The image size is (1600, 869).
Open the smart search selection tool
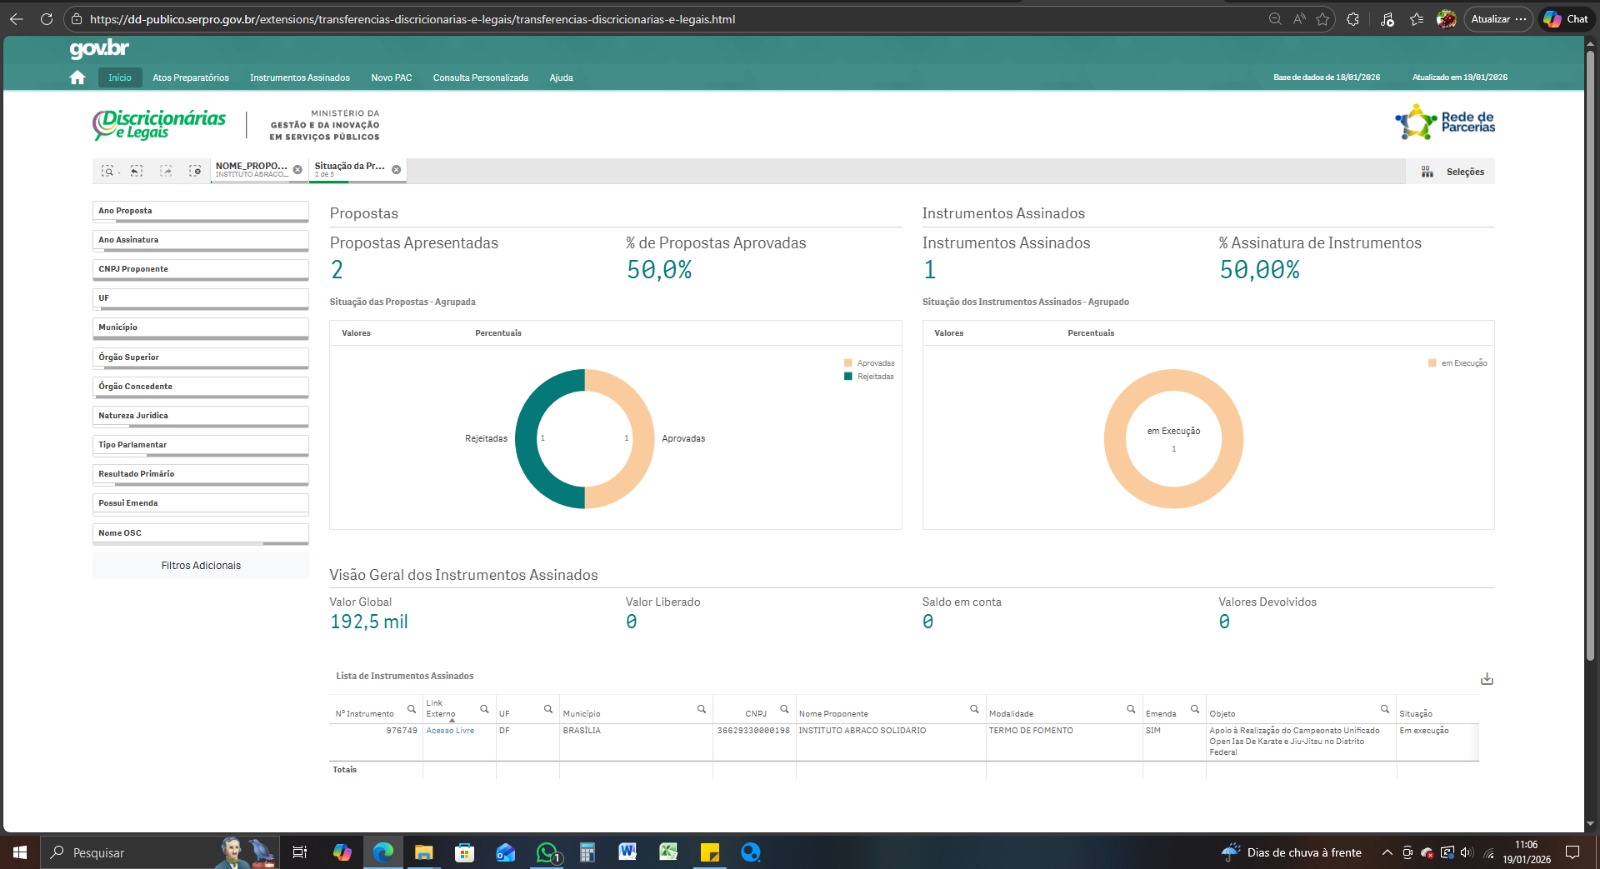(108, 171)
